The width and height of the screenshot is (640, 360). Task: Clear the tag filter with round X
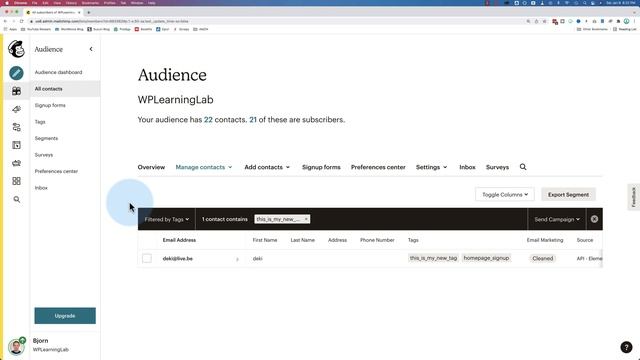tap(594, 219)
